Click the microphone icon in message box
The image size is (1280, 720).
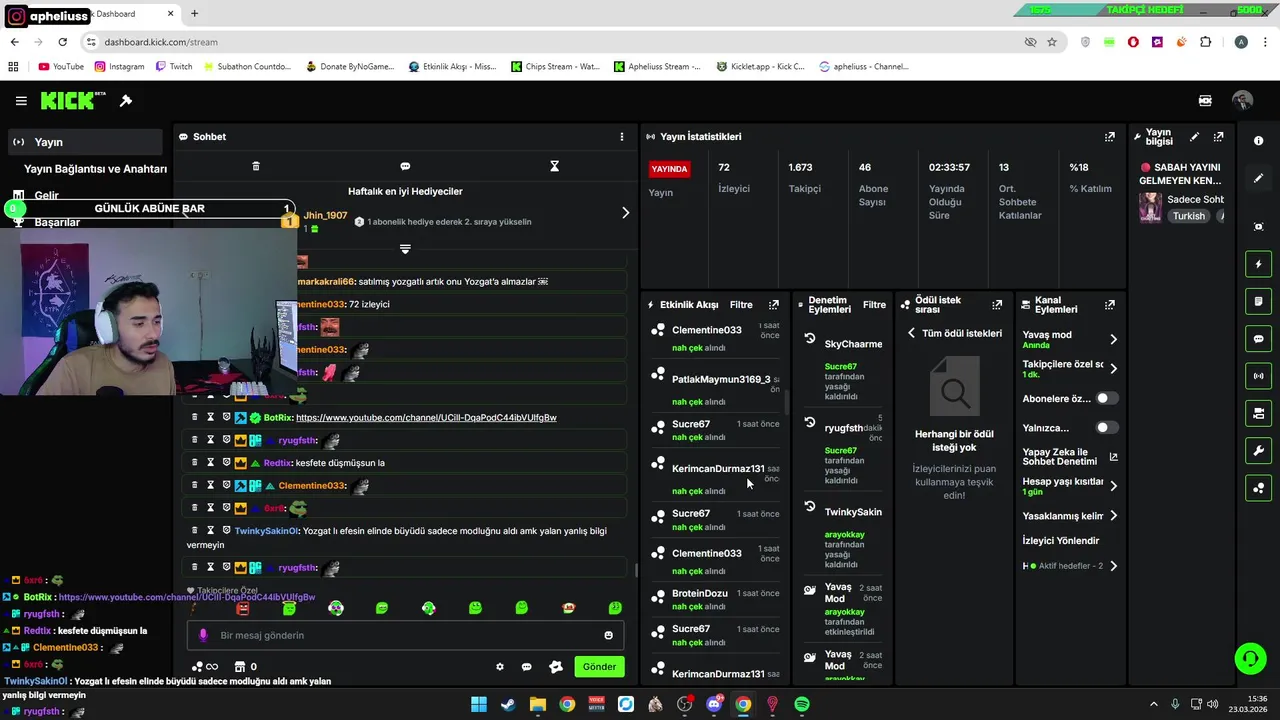click(203, 635)
